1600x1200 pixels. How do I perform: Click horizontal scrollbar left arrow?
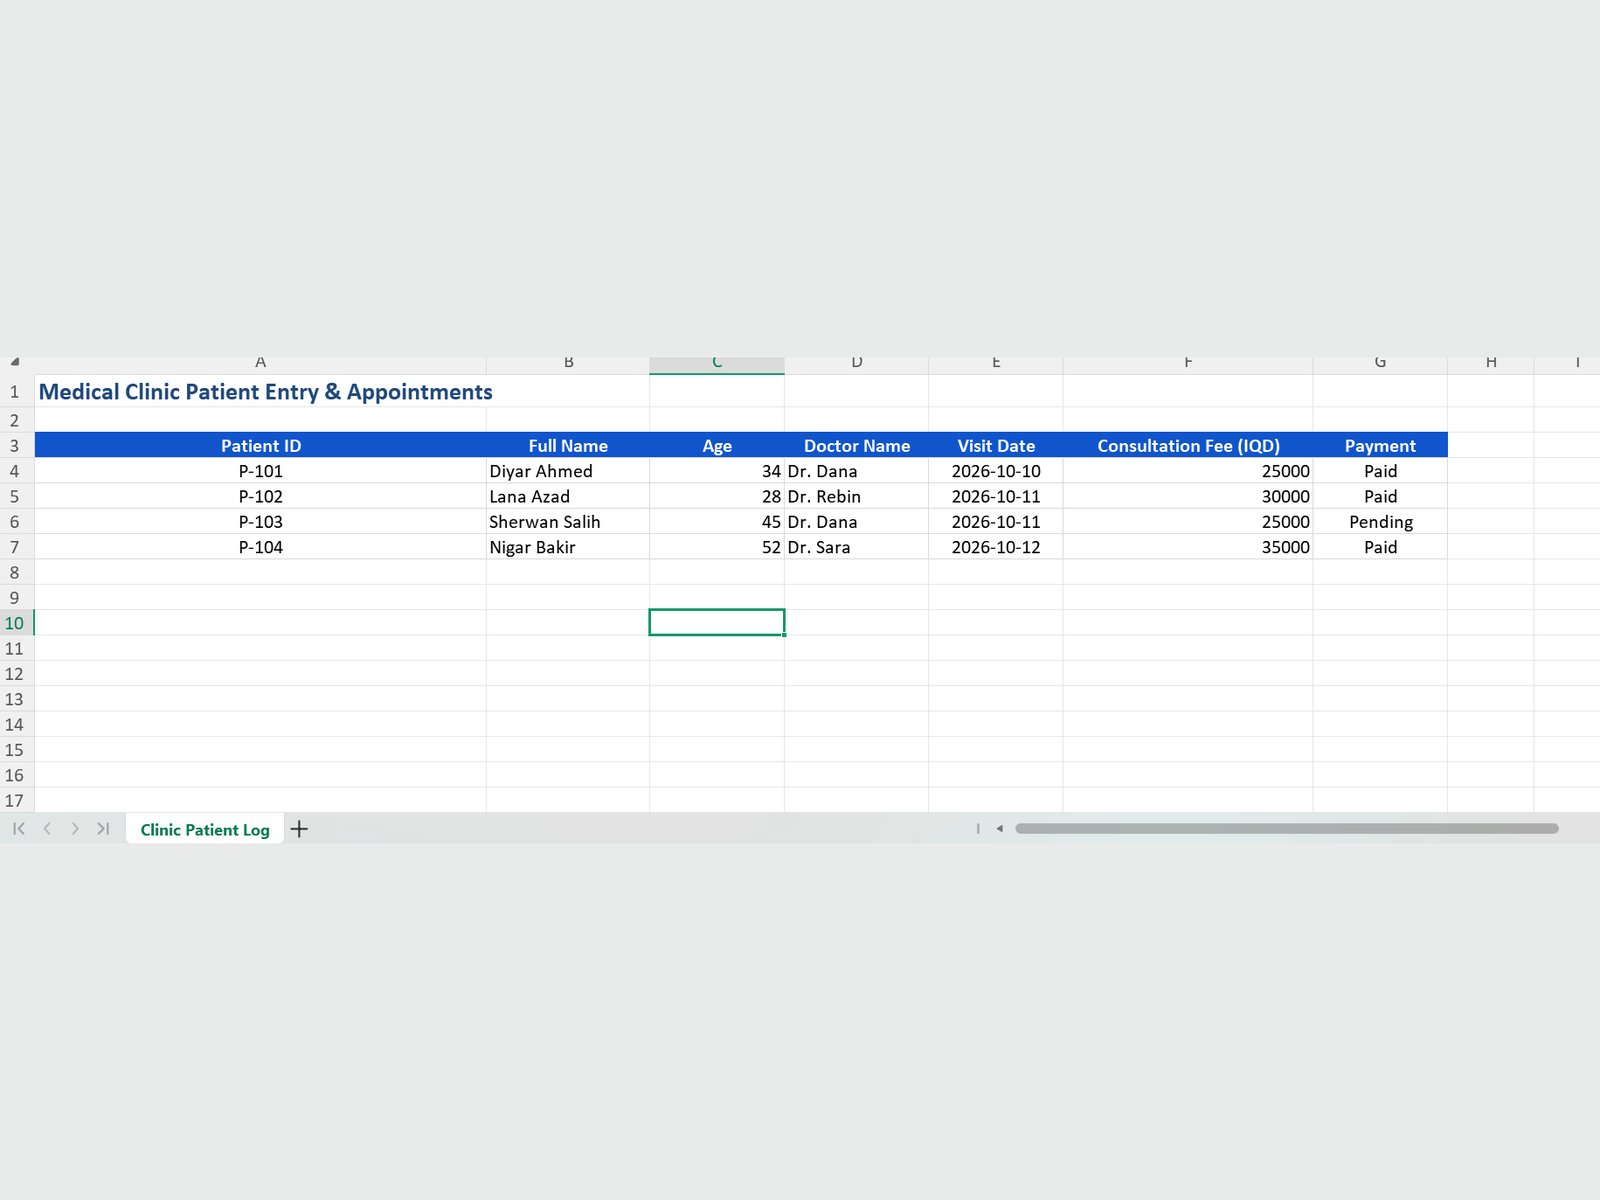coord(999,829)
